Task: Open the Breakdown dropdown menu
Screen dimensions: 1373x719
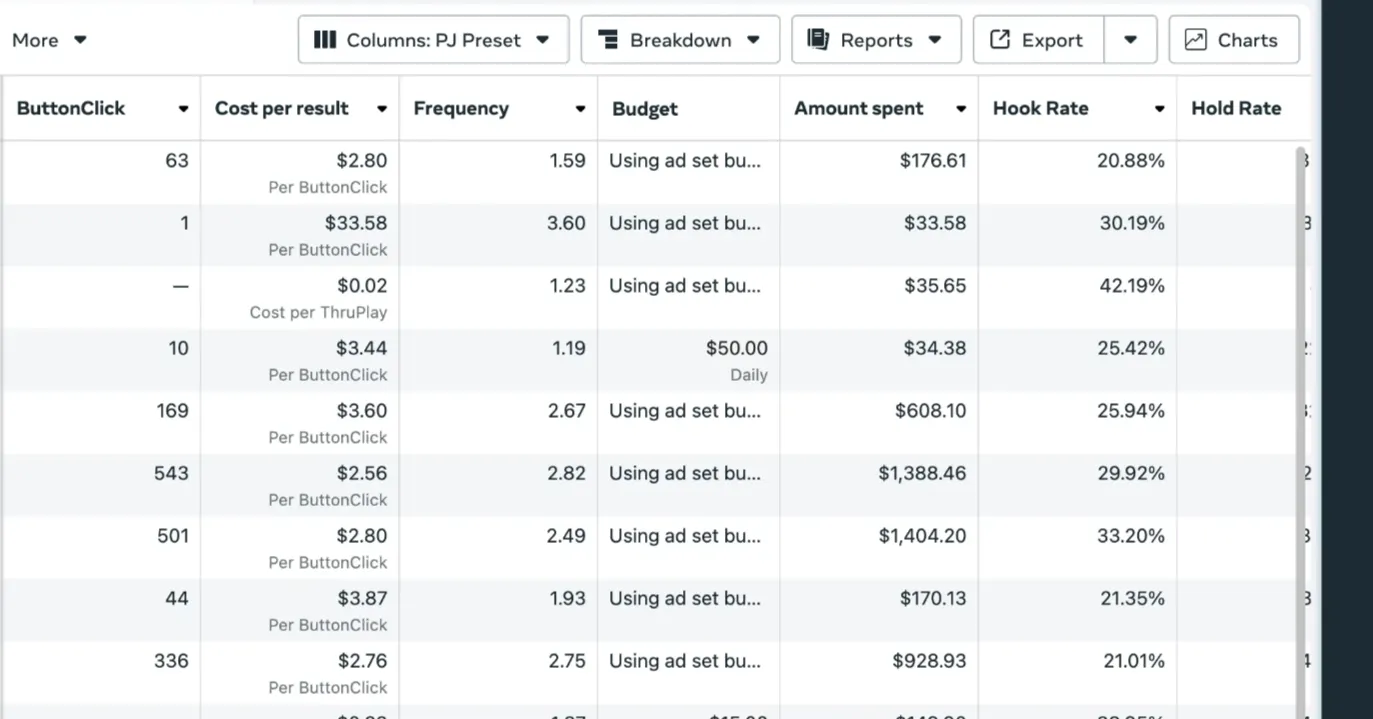Action: 680,40
